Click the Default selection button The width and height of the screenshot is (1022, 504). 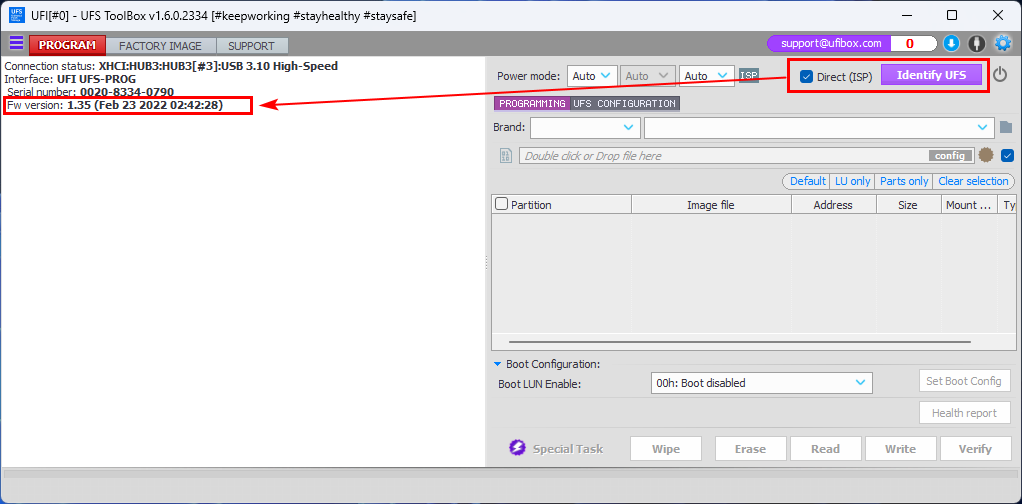click(x=808, y=181)
